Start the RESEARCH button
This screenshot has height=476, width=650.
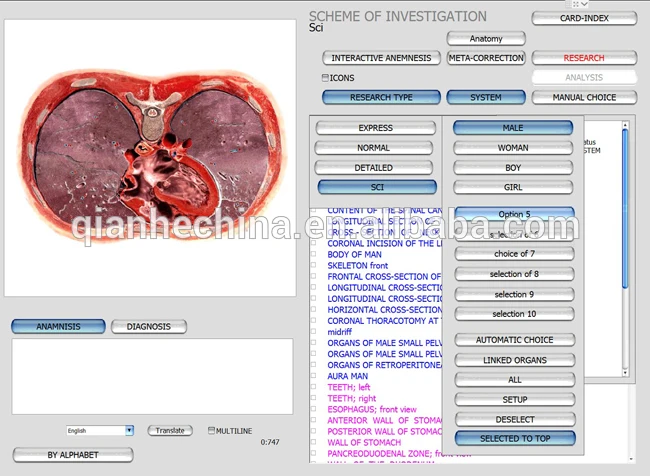coord(584,58)
